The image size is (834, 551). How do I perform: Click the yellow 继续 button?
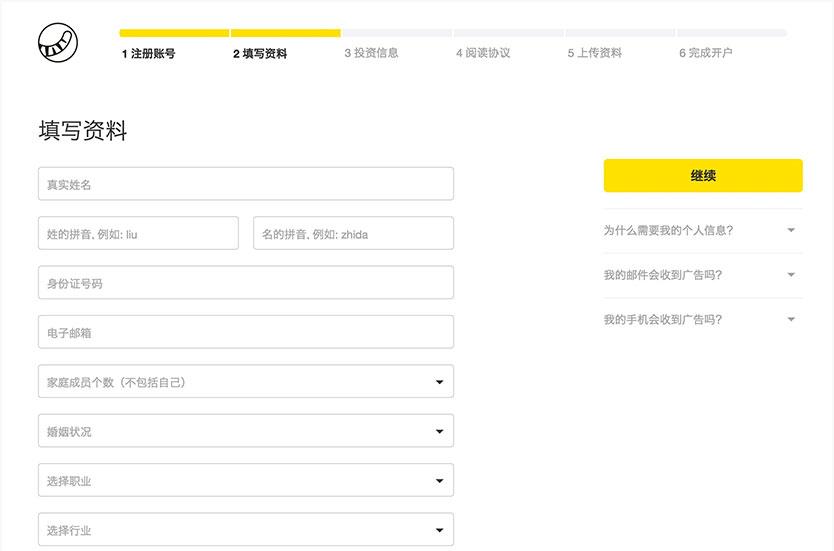tap(703, 176)
